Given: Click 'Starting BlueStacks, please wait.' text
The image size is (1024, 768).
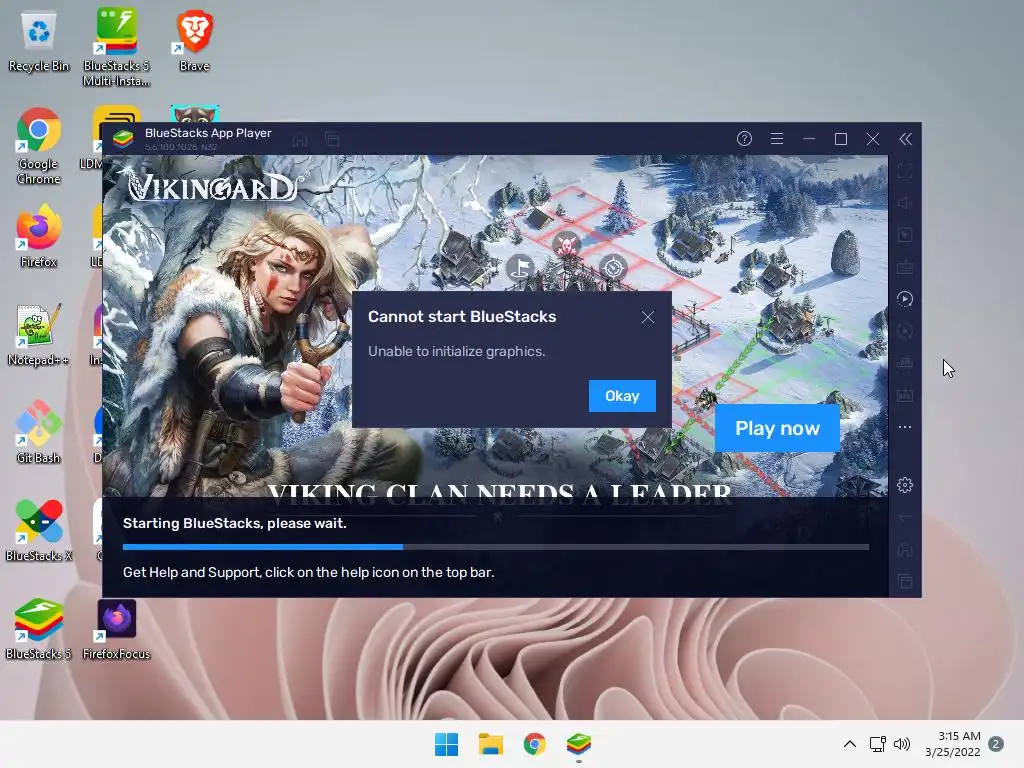Looking at the screenshot, I should click(234, 523).
